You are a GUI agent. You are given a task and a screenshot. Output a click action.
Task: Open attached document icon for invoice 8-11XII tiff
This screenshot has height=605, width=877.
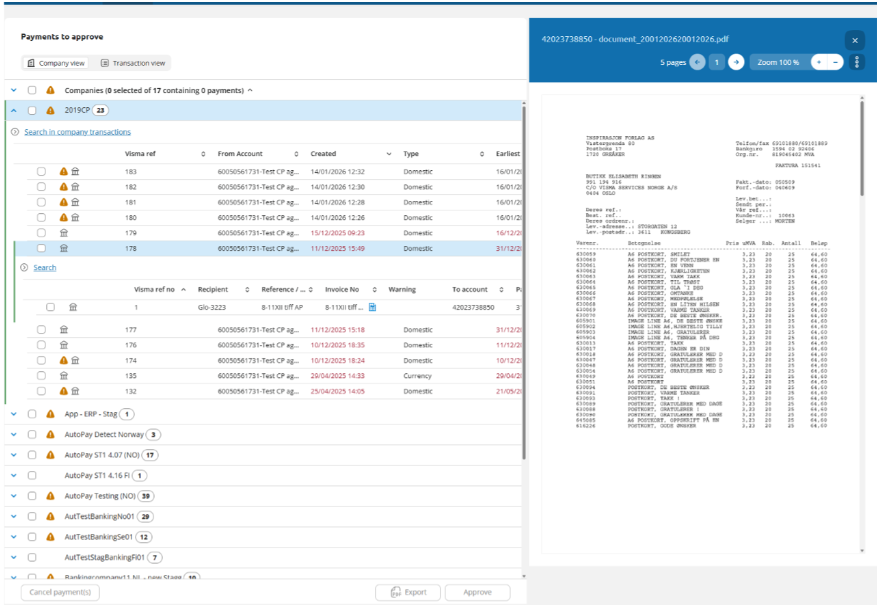(x=373, y=307)
